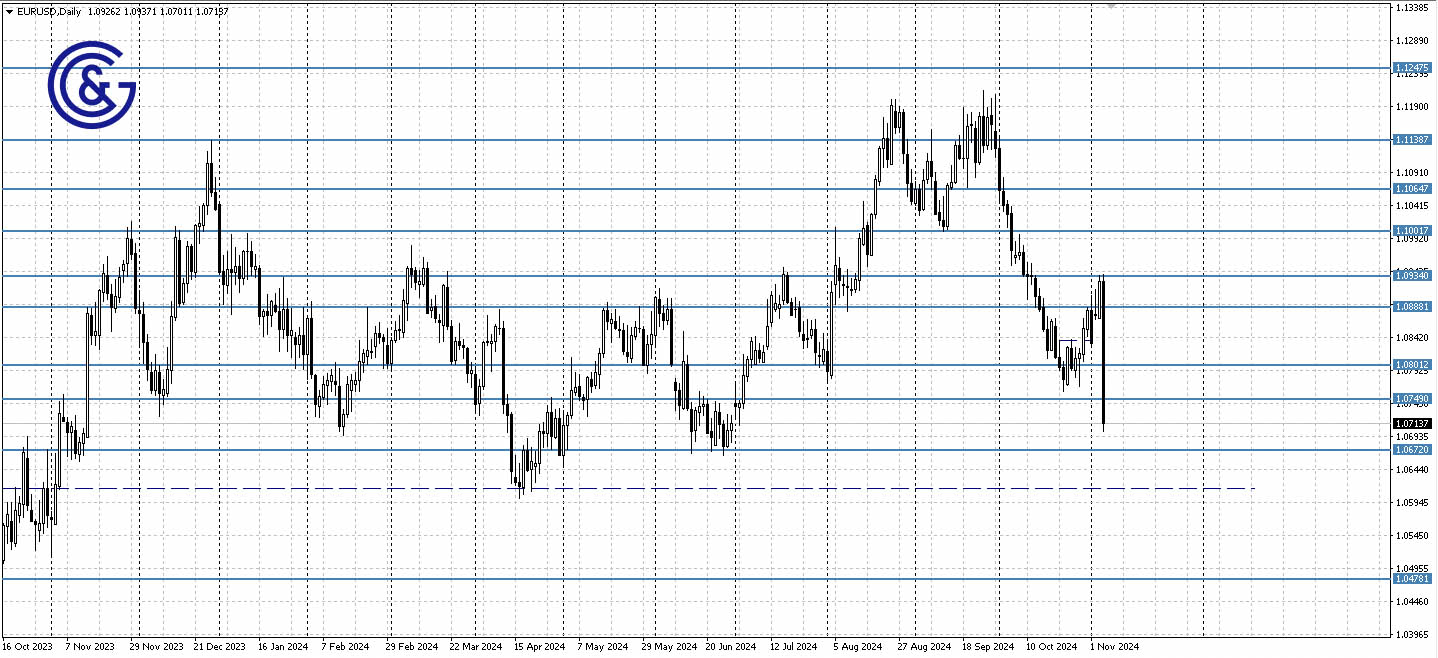Click the 1.12475 resistance level label
The height and width of the screenshot is (658, 1438).
pos(1412,68)
